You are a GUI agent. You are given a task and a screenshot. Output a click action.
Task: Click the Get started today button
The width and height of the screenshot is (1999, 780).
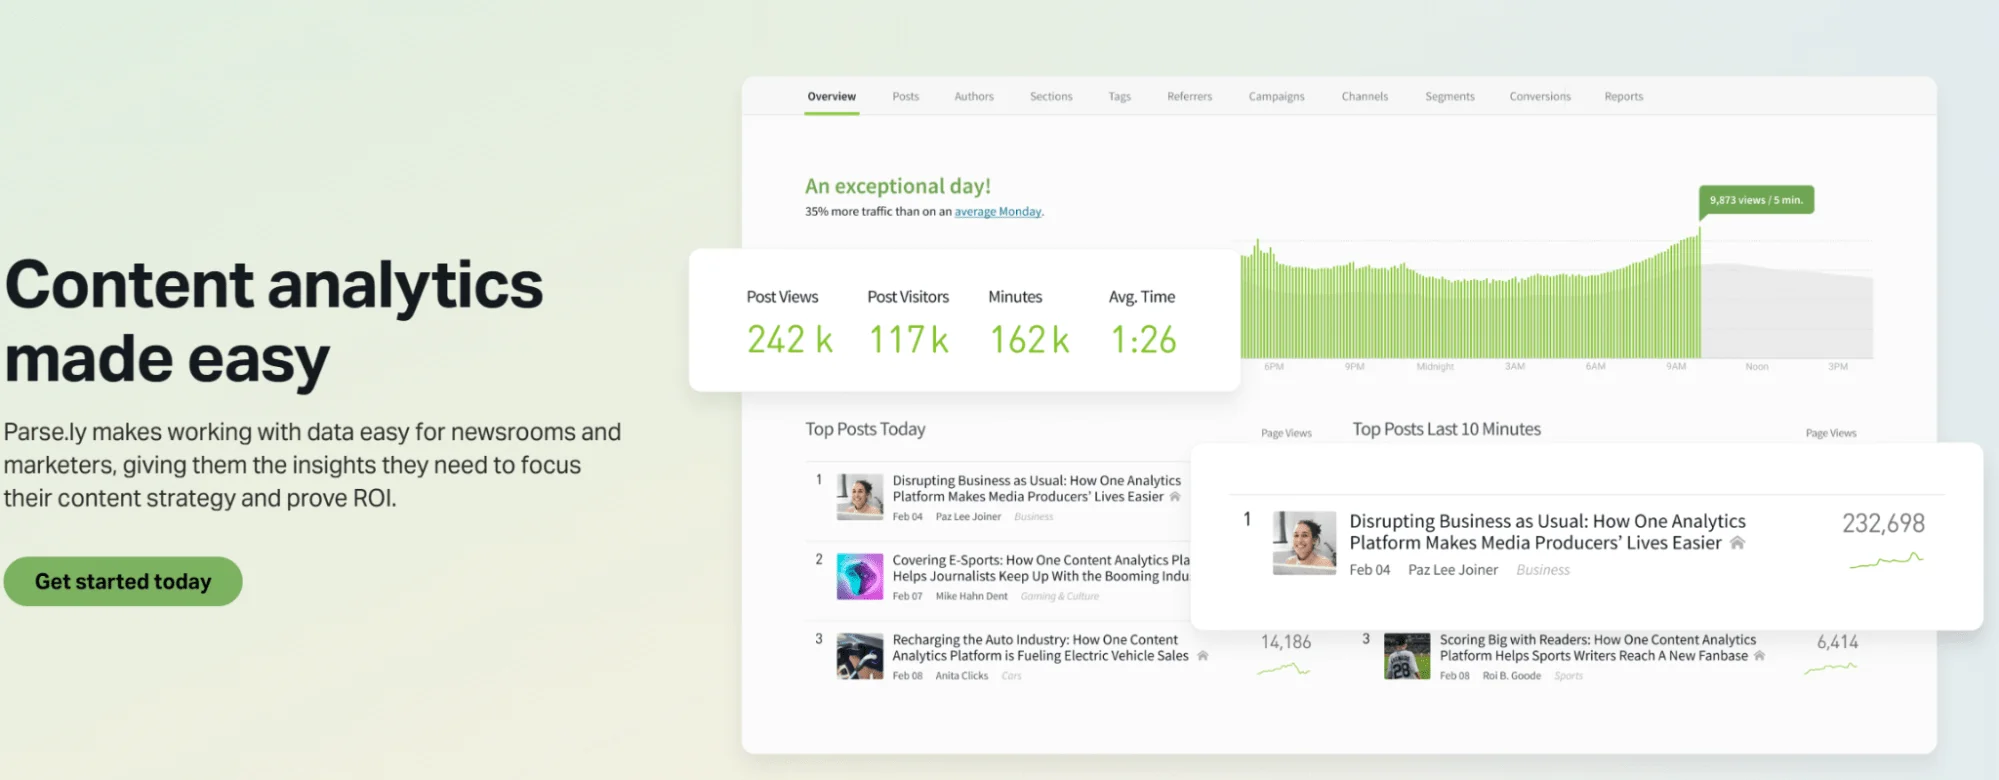click(x=123, y=581)
